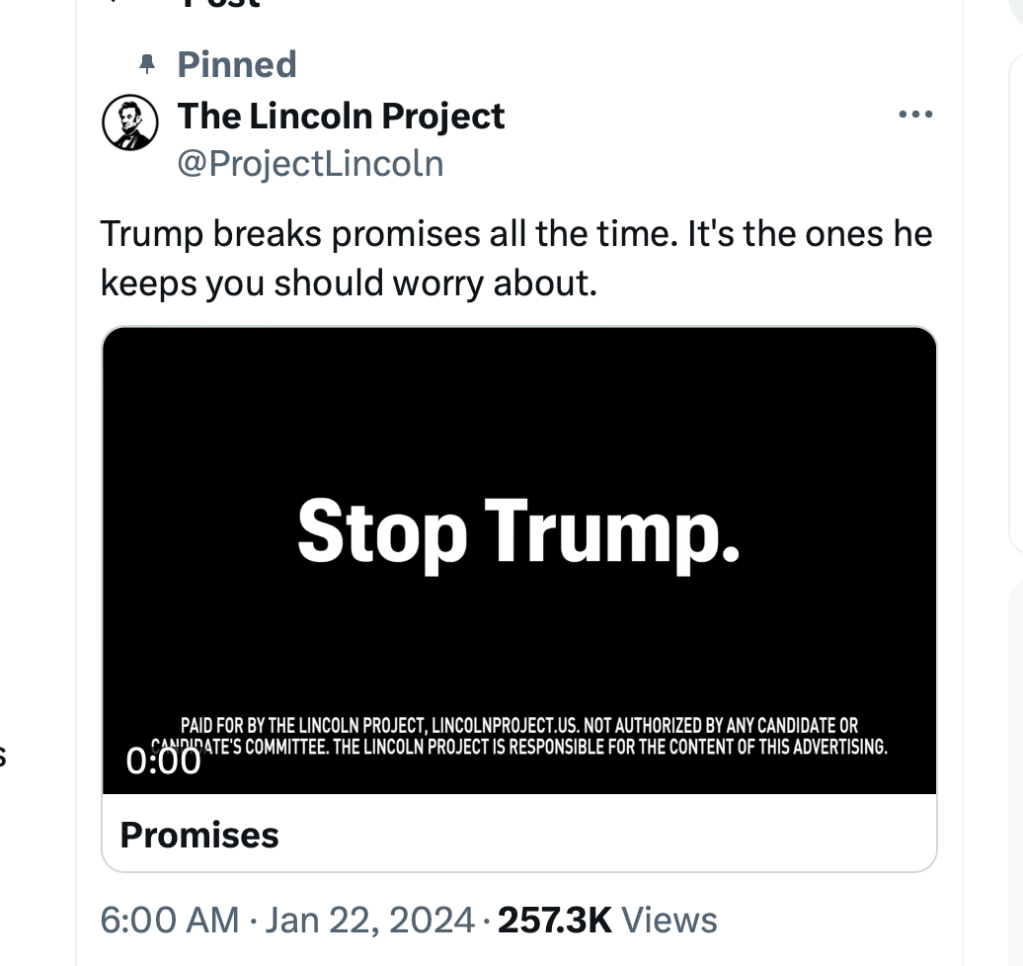Click the pin icon beside Pinned
This screenshot has width=1023, height=966.
pyautogui.click(x=148, y=65)
